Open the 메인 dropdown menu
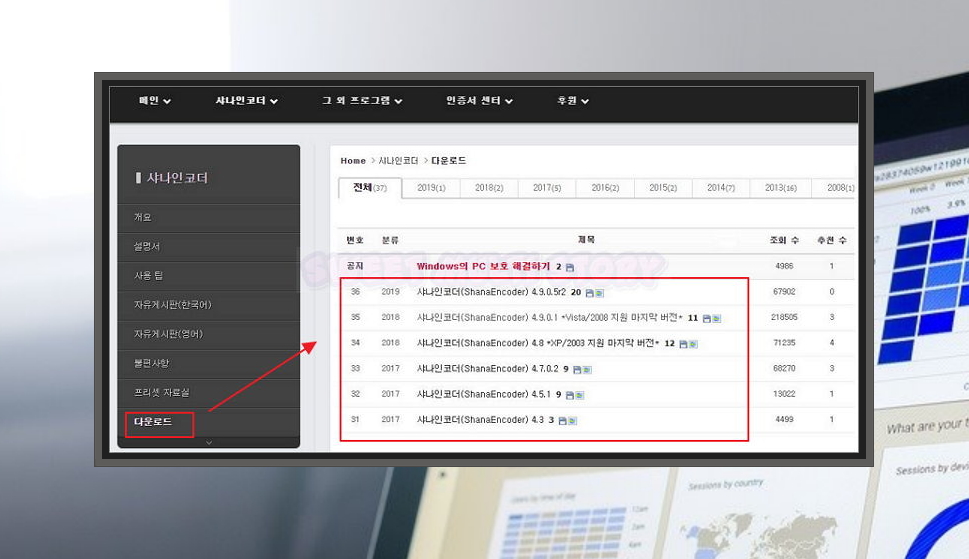The height and width of the screenshot is (559, 969). tap(154, 101)
